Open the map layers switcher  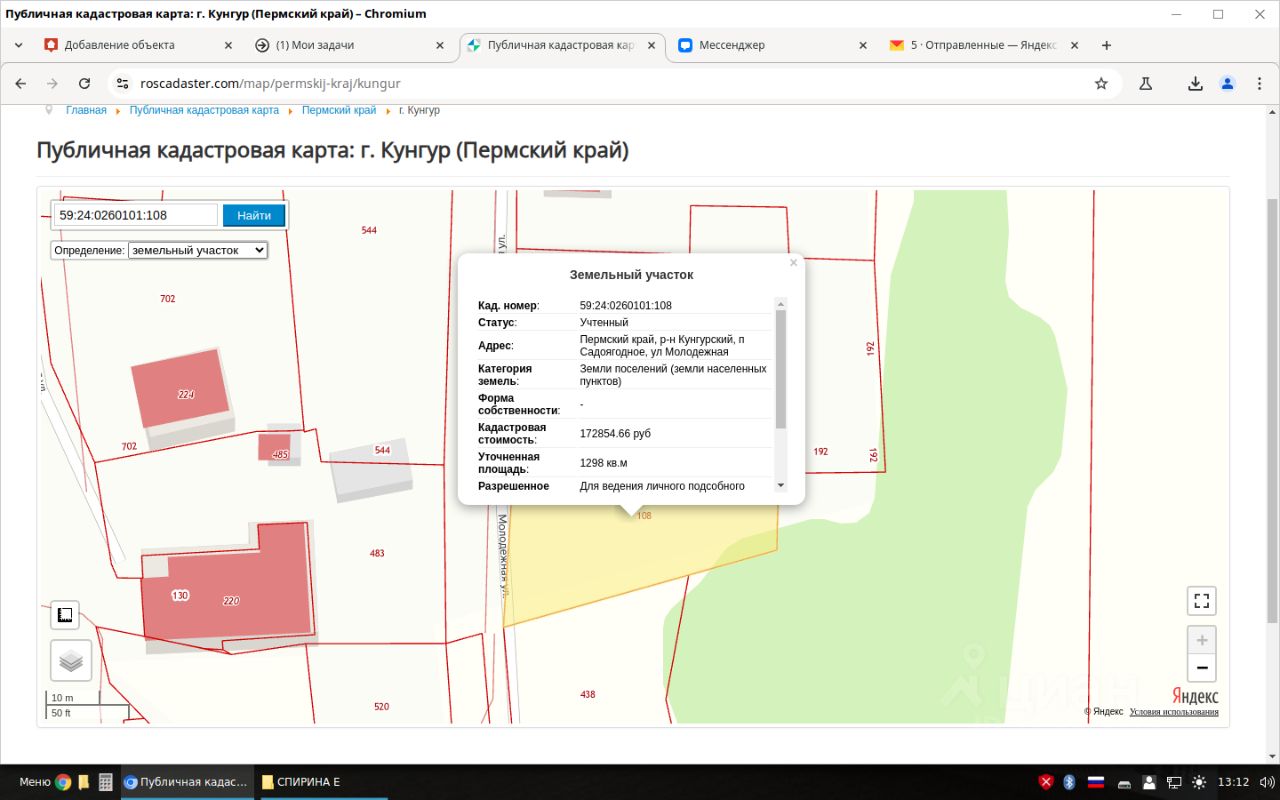(x=71, y=661)
